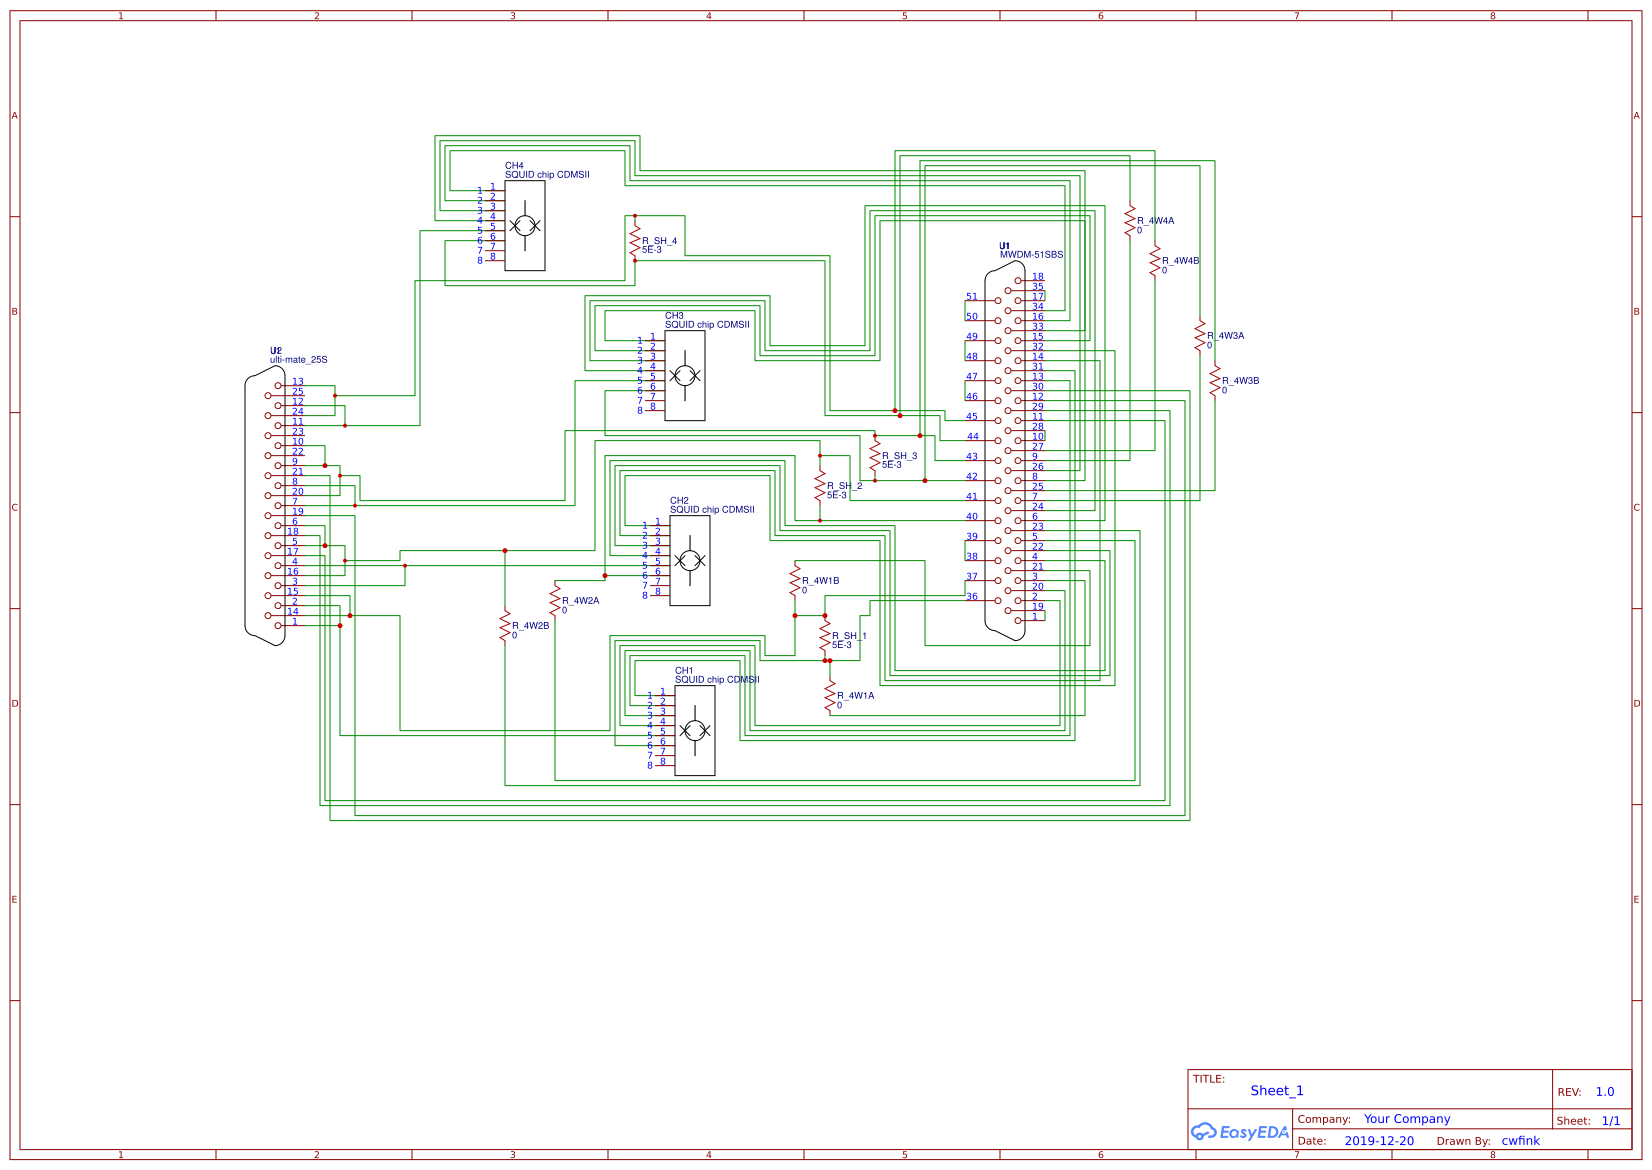Select shunt resistor R_SH_1

click(825, 637)
